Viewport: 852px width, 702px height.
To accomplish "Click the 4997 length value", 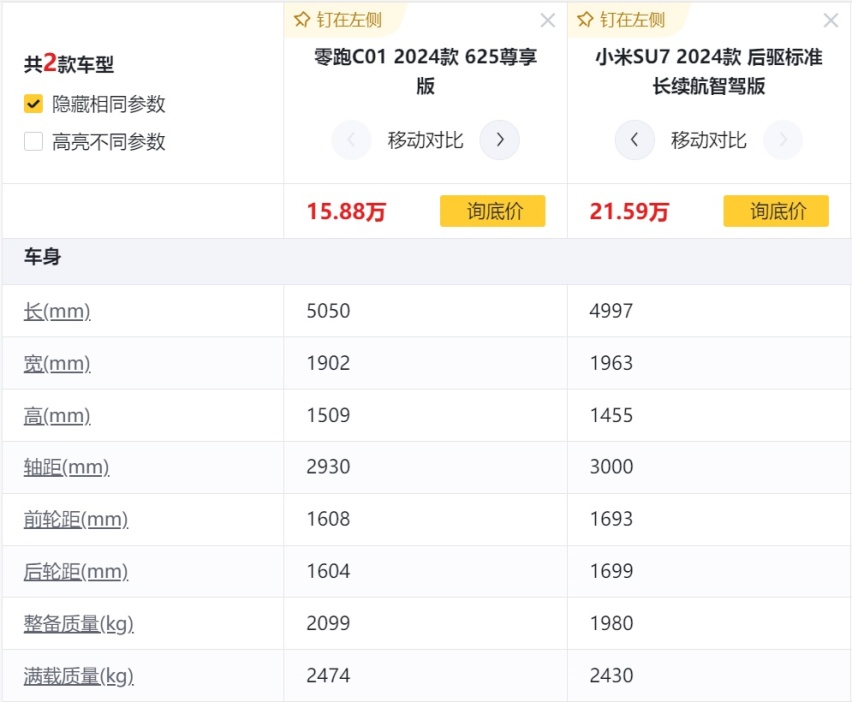I will (611, 311).
